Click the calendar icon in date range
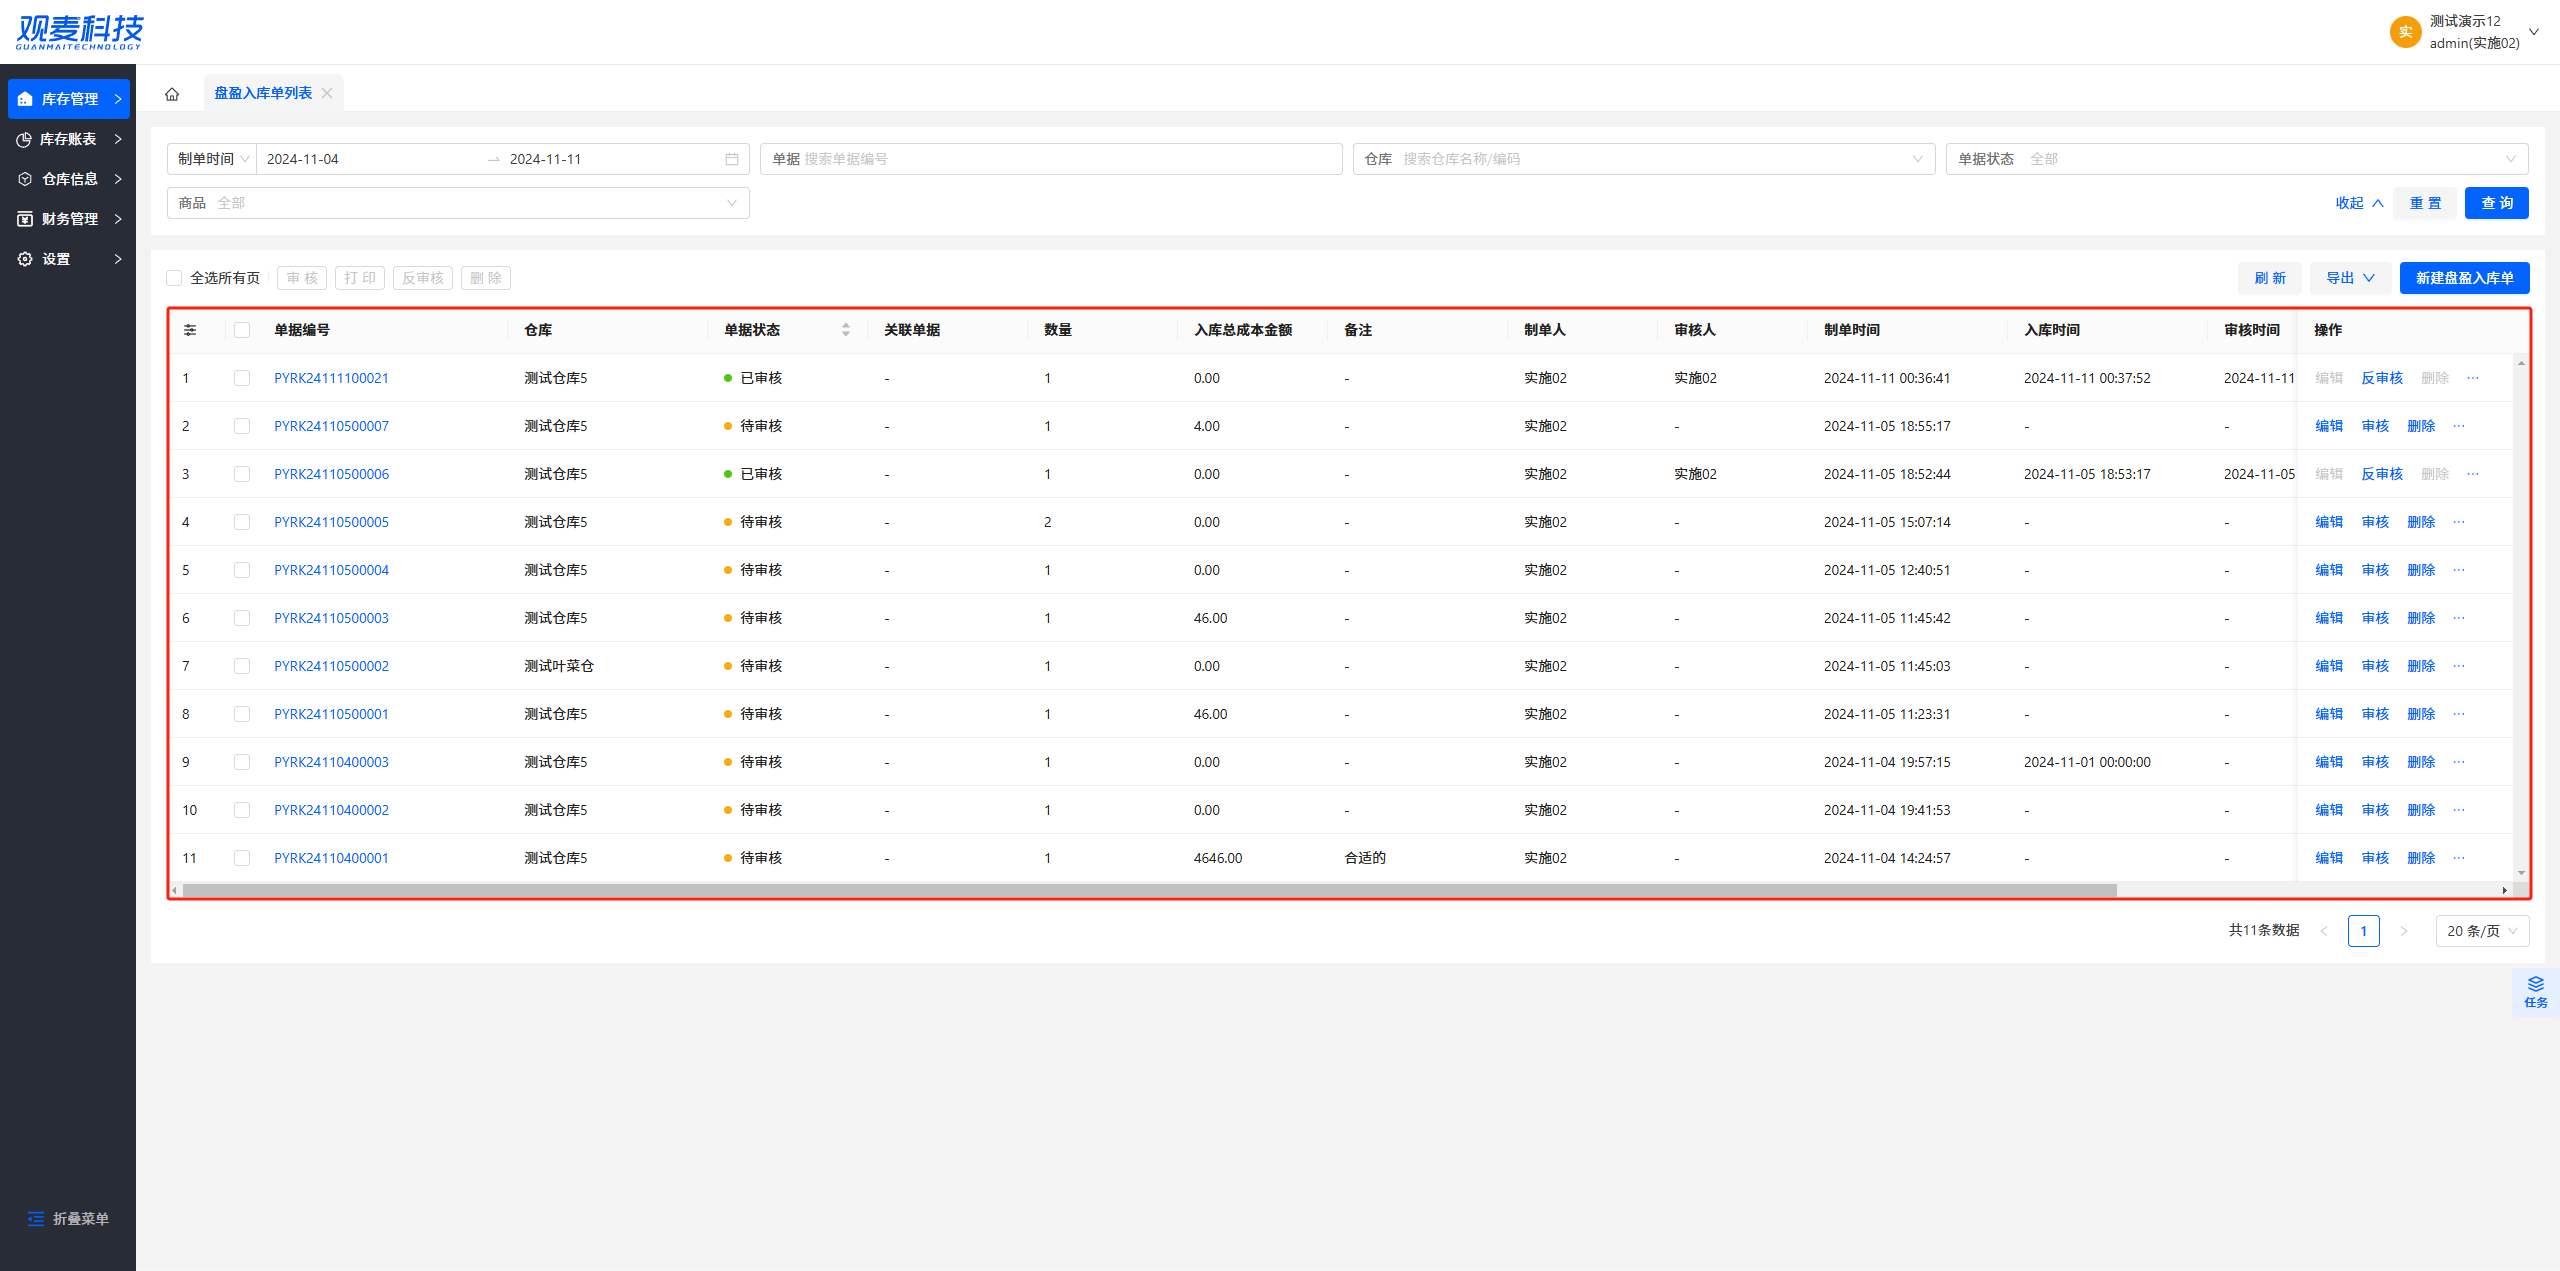Viewport: 2560px width, 1271px height. [x=732, y=159]
